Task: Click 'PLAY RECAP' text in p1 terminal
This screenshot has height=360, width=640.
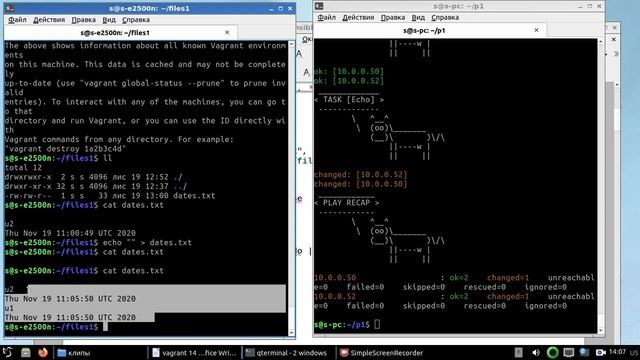Action: pos(347,203)
